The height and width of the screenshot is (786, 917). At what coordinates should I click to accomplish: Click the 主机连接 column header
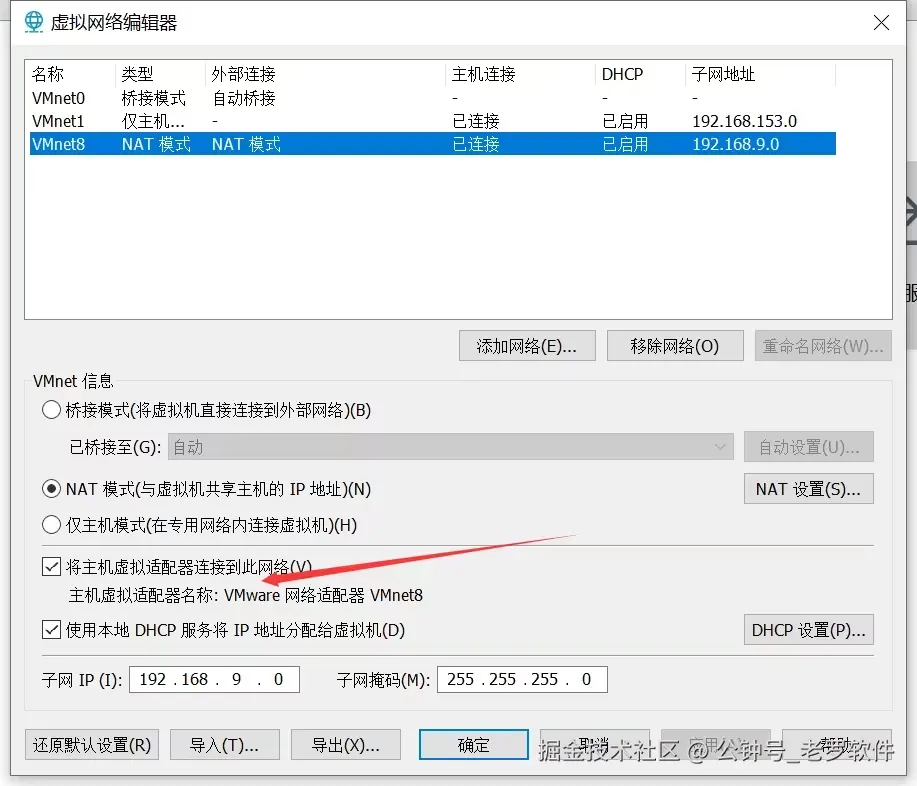[484, 74]
